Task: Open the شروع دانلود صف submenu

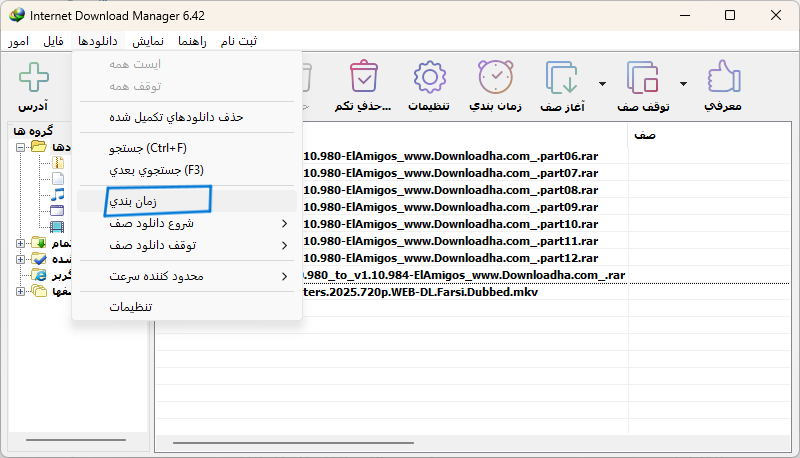Action: pos(187,223)
